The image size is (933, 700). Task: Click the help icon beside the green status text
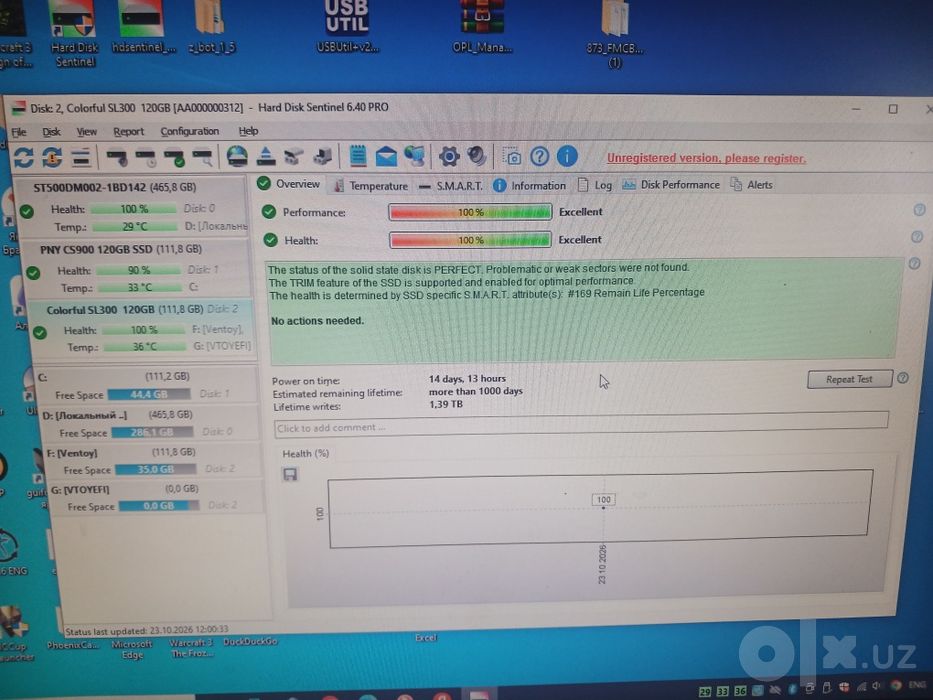[x=915, y=264]
